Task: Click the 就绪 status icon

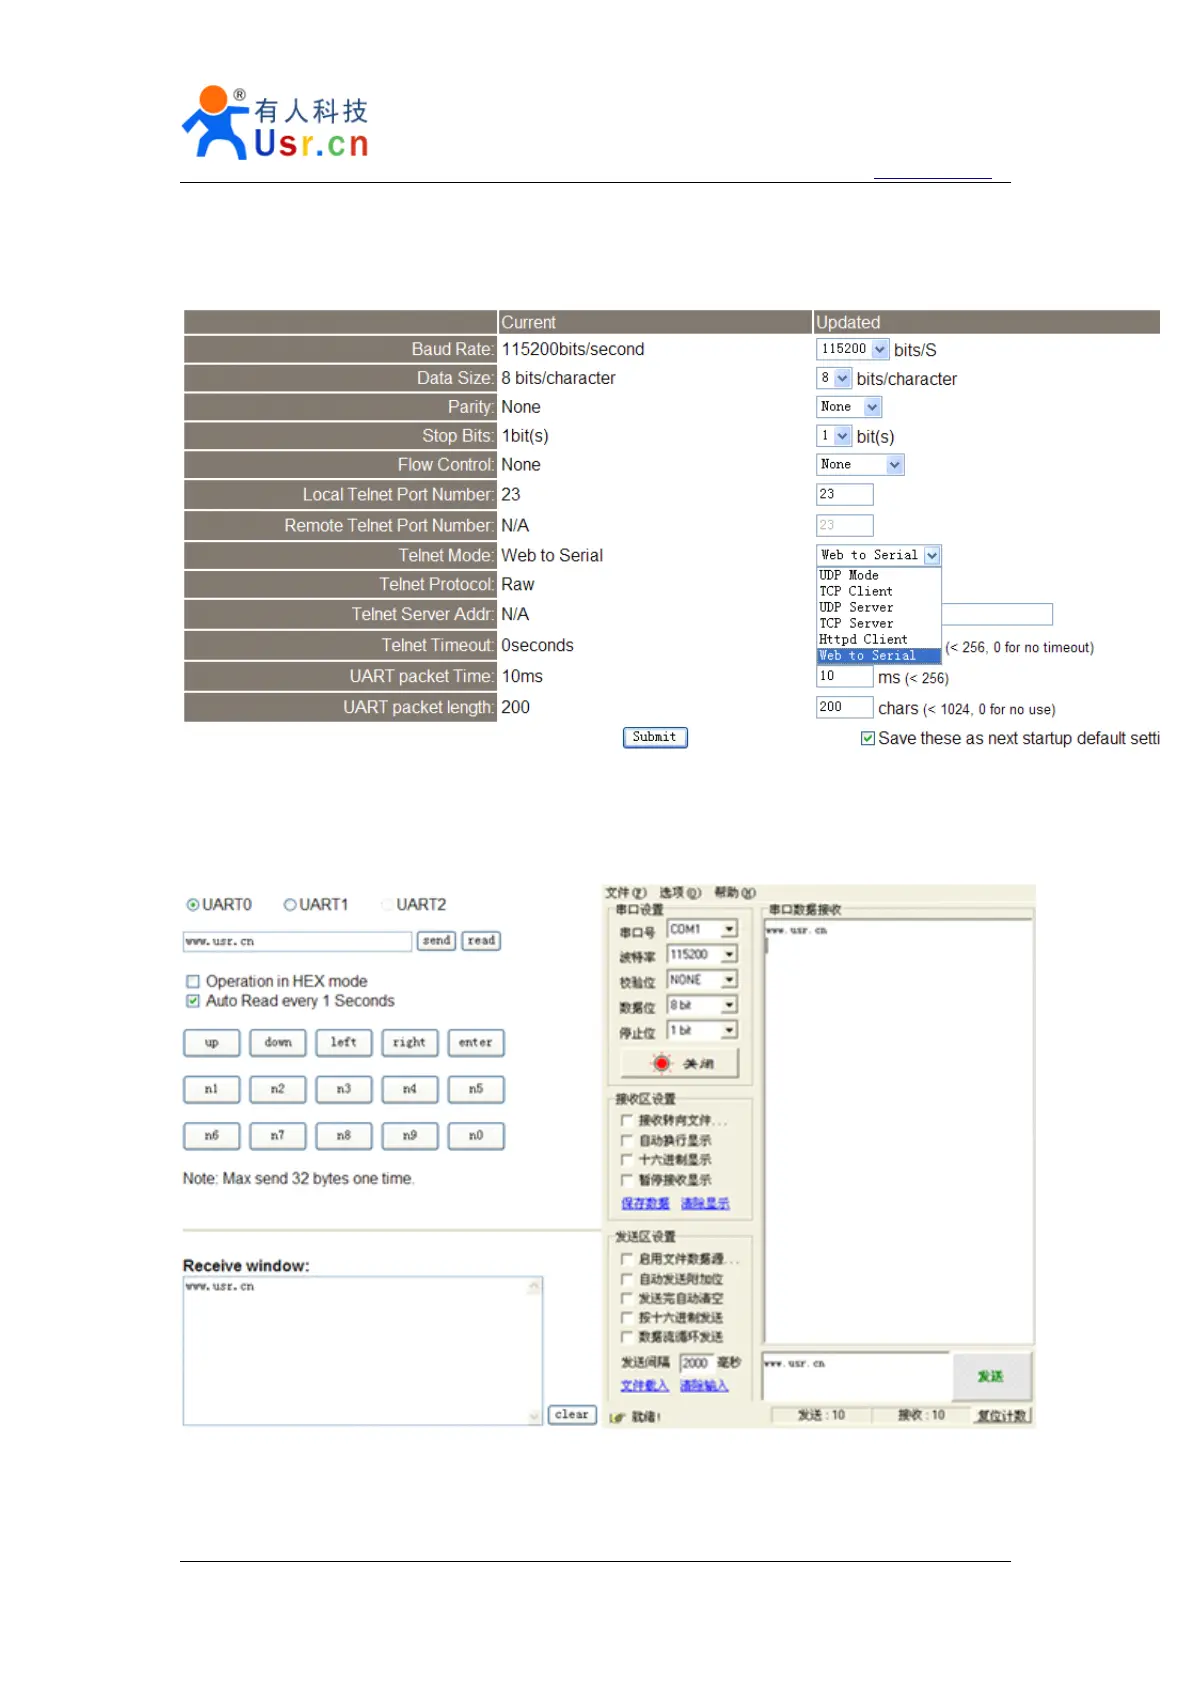Action: pyautogui.click(x=617, y=1417)
